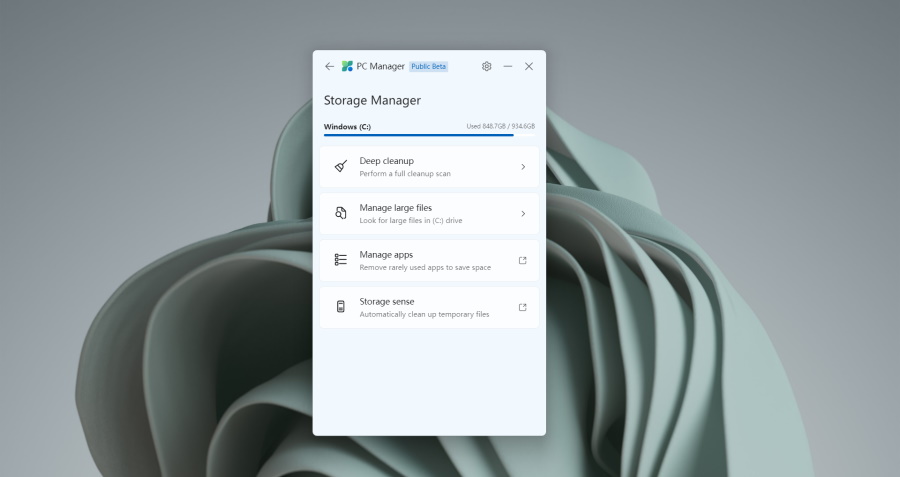Expand Manage large files chevron arrow
The height and width of the screenshot is (477, 900).
523,214
